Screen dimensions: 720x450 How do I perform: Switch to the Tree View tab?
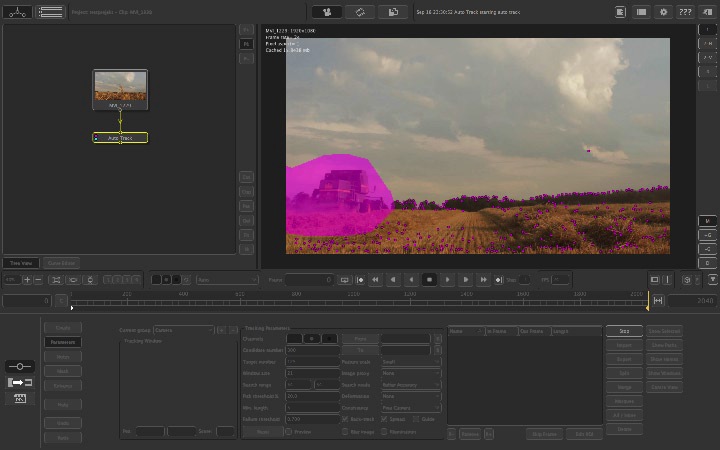pos(21,263)
